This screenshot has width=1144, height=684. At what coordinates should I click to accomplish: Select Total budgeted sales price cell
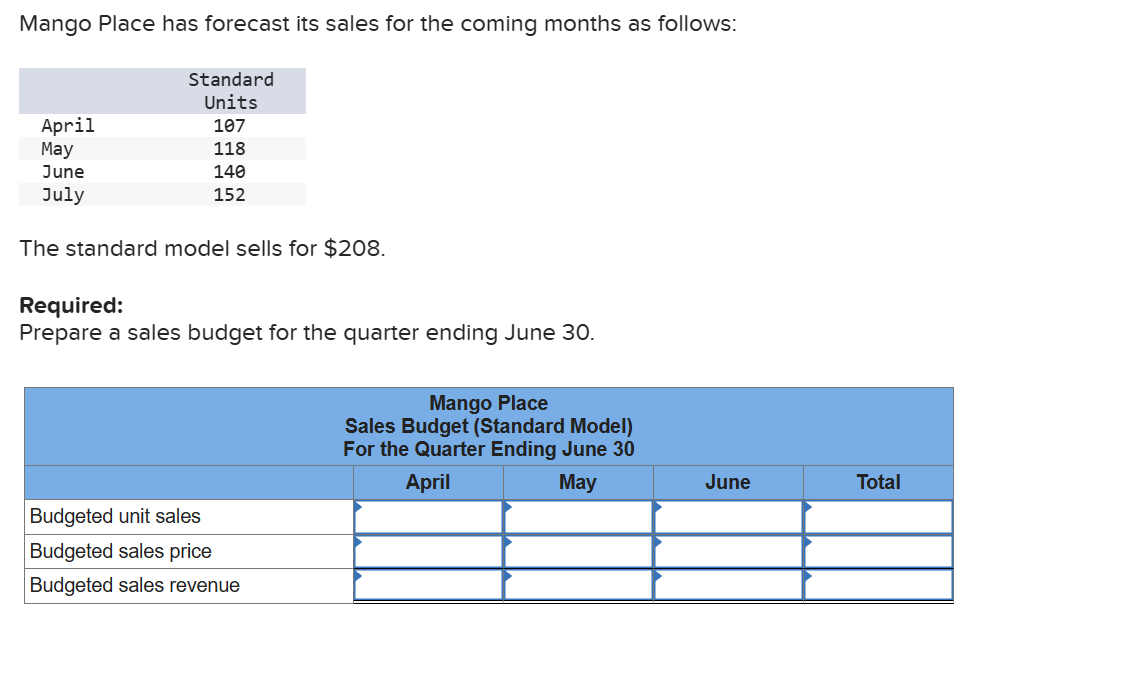(878, 551)
